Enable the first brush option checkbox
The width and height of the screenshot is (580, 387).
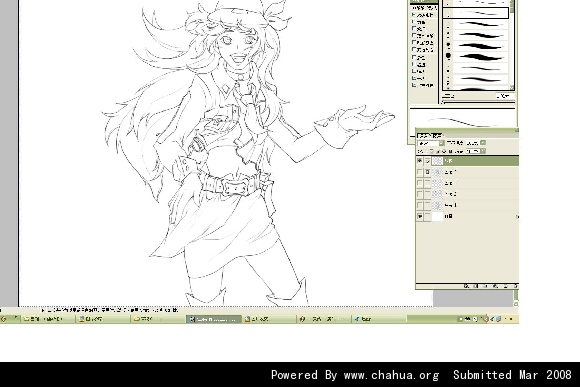(414, 15)
